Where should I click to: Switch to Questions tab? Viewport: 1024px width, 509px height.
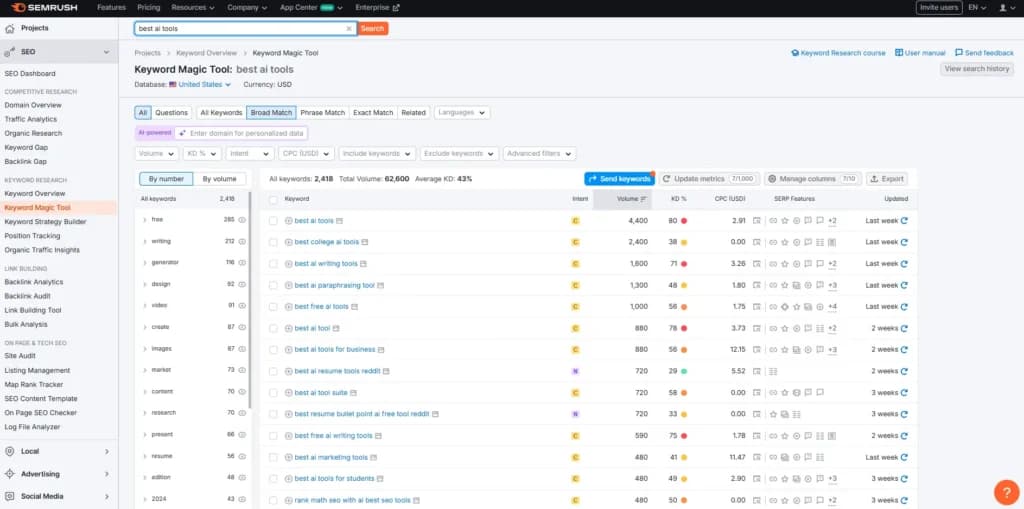pyautogui.click(x=171, y=112)
